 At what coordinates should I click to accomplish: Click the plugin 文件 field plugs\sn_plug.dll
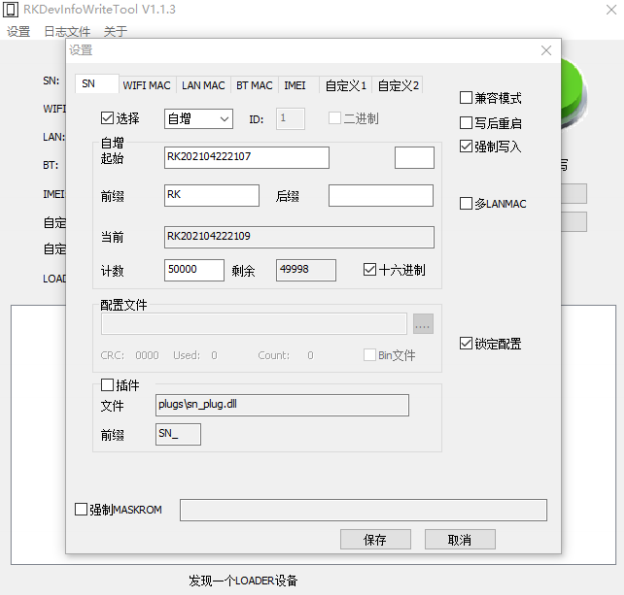tap(282, 405)
